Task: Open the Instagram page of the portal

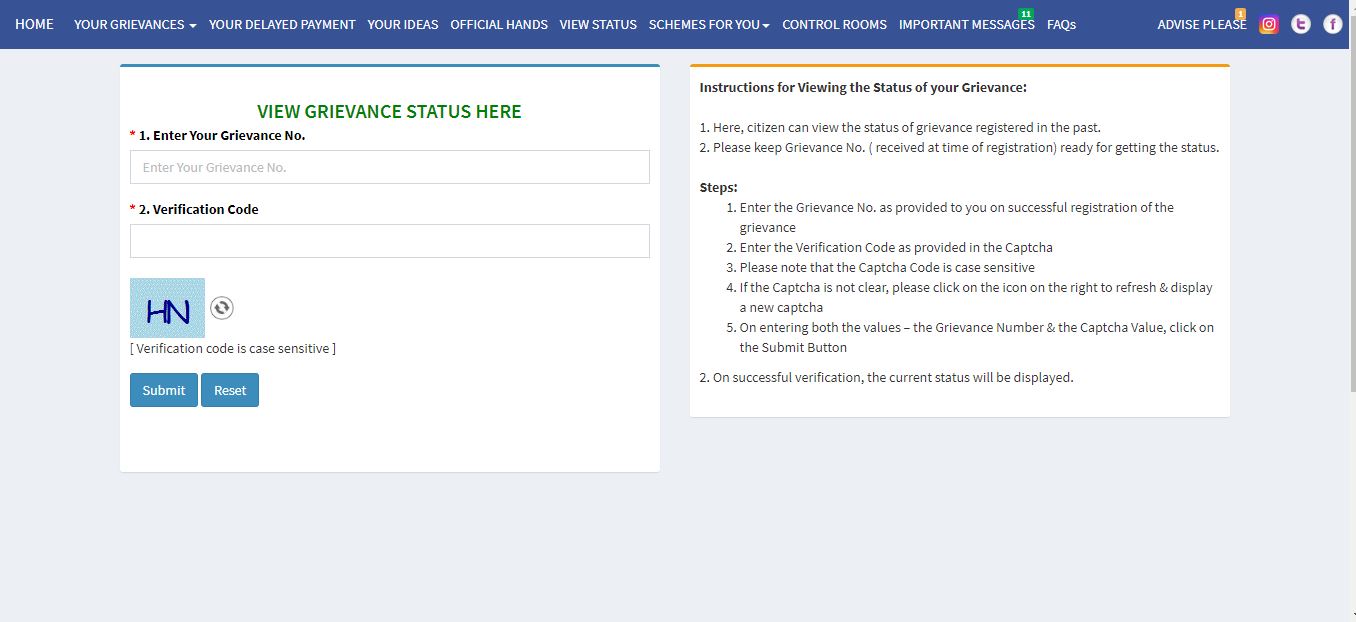Action: coord(1269,24)
